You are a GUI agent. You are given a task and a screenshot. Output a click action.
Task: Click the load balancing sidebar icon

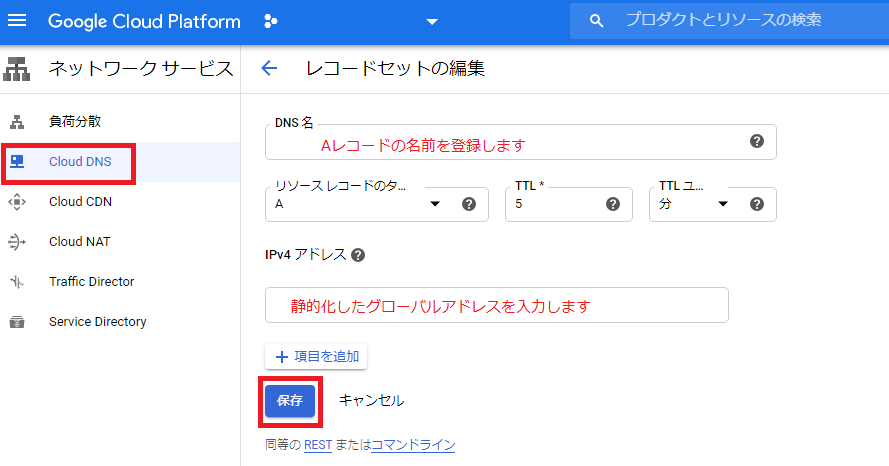[17, 121]
